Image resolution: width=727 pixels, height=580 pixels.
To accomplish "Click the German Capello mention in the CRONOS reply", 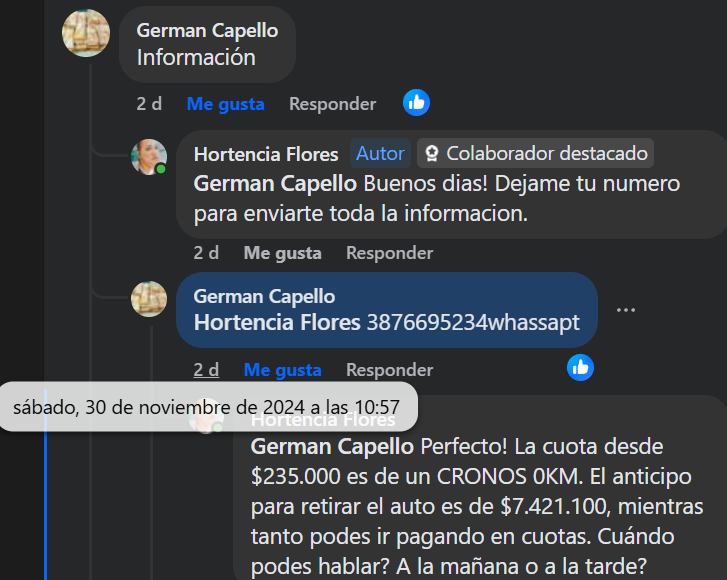I will point(332,445).
